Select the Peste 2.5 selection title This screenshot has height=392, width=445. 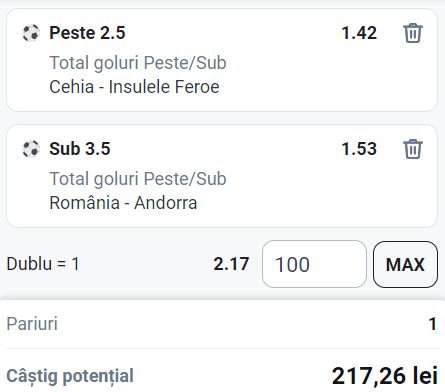[x=87, y=33]
